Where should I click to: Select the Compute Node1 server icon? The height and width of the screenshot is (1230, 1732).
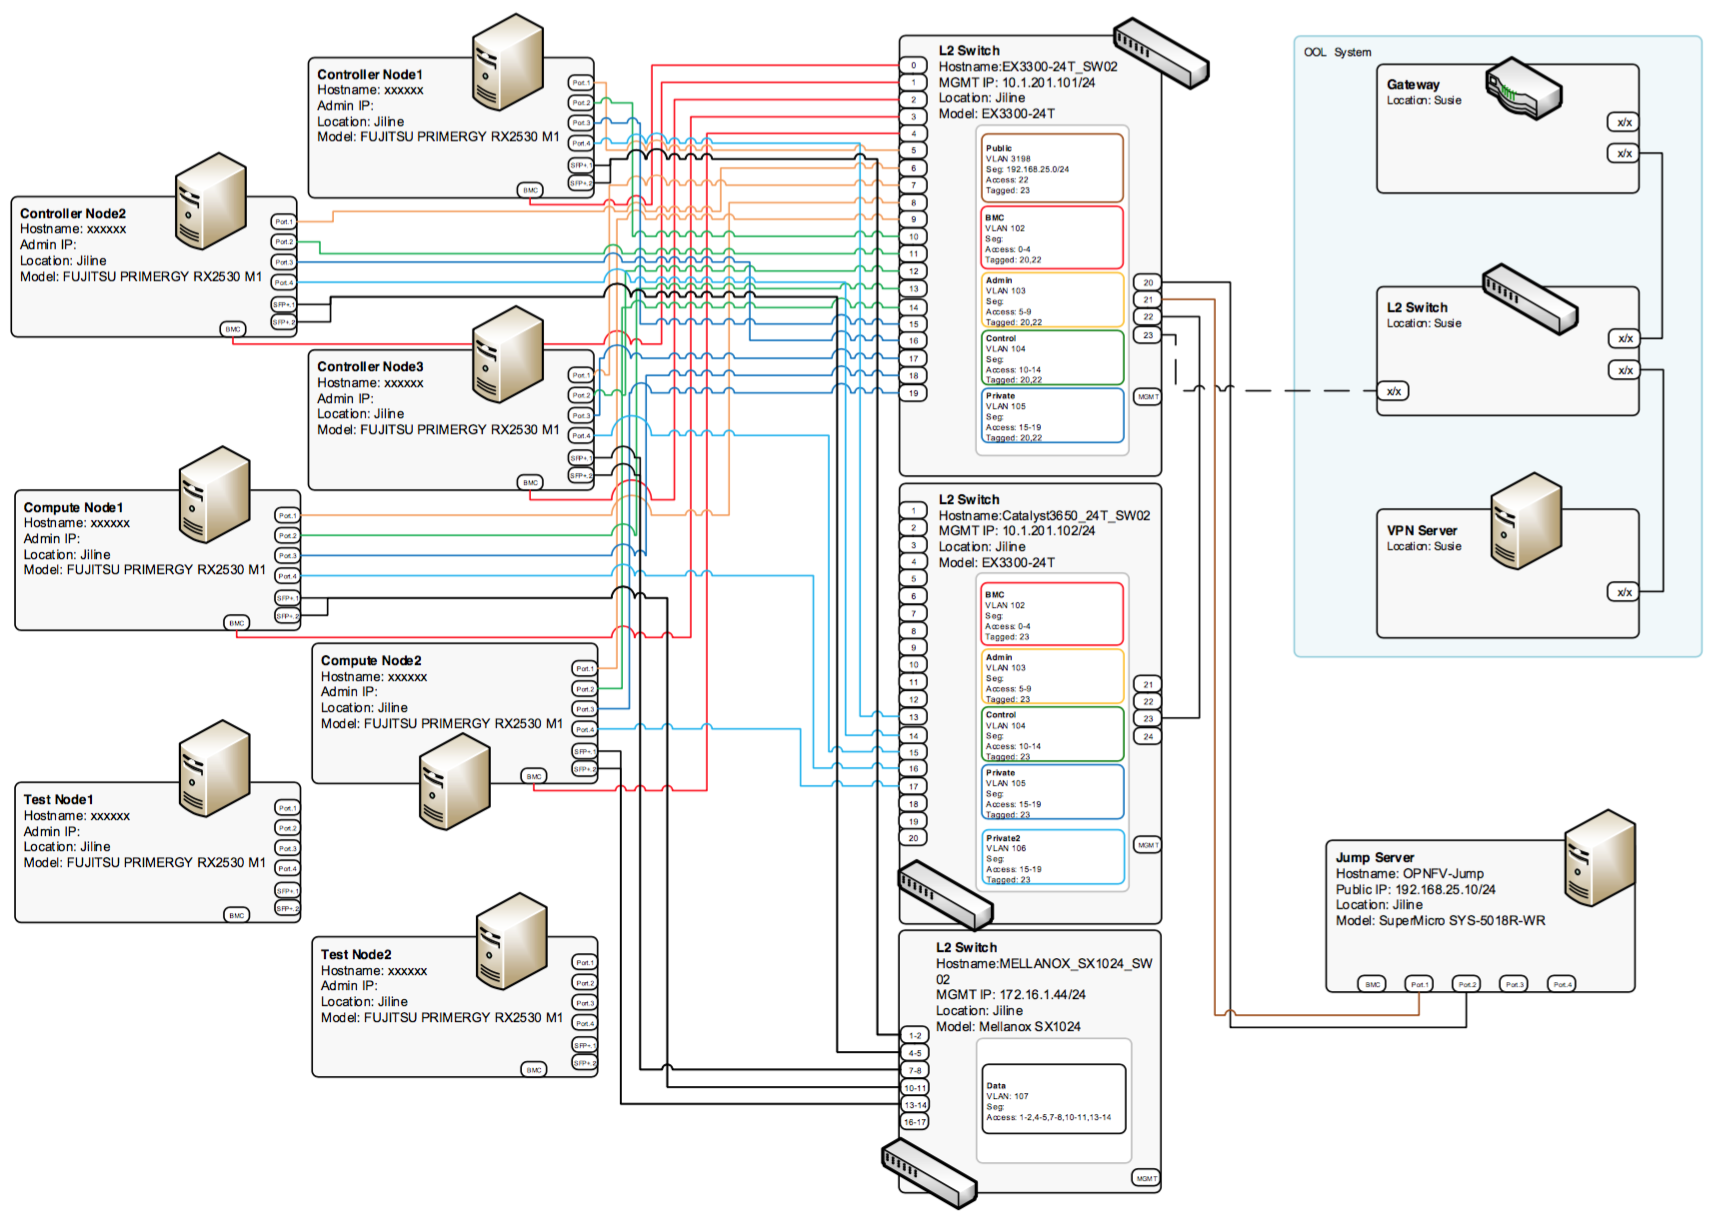[x=214, y=494]
